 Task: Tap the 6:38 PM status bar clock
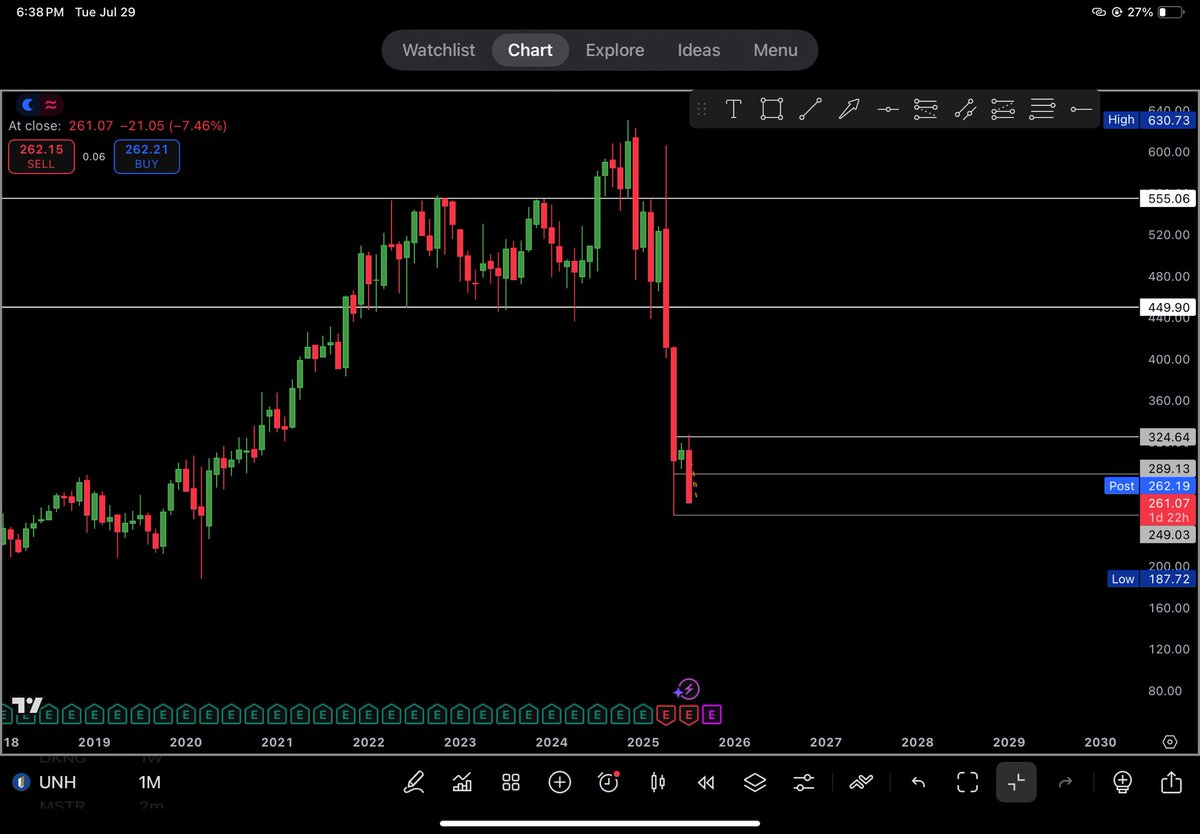[39, 12]
